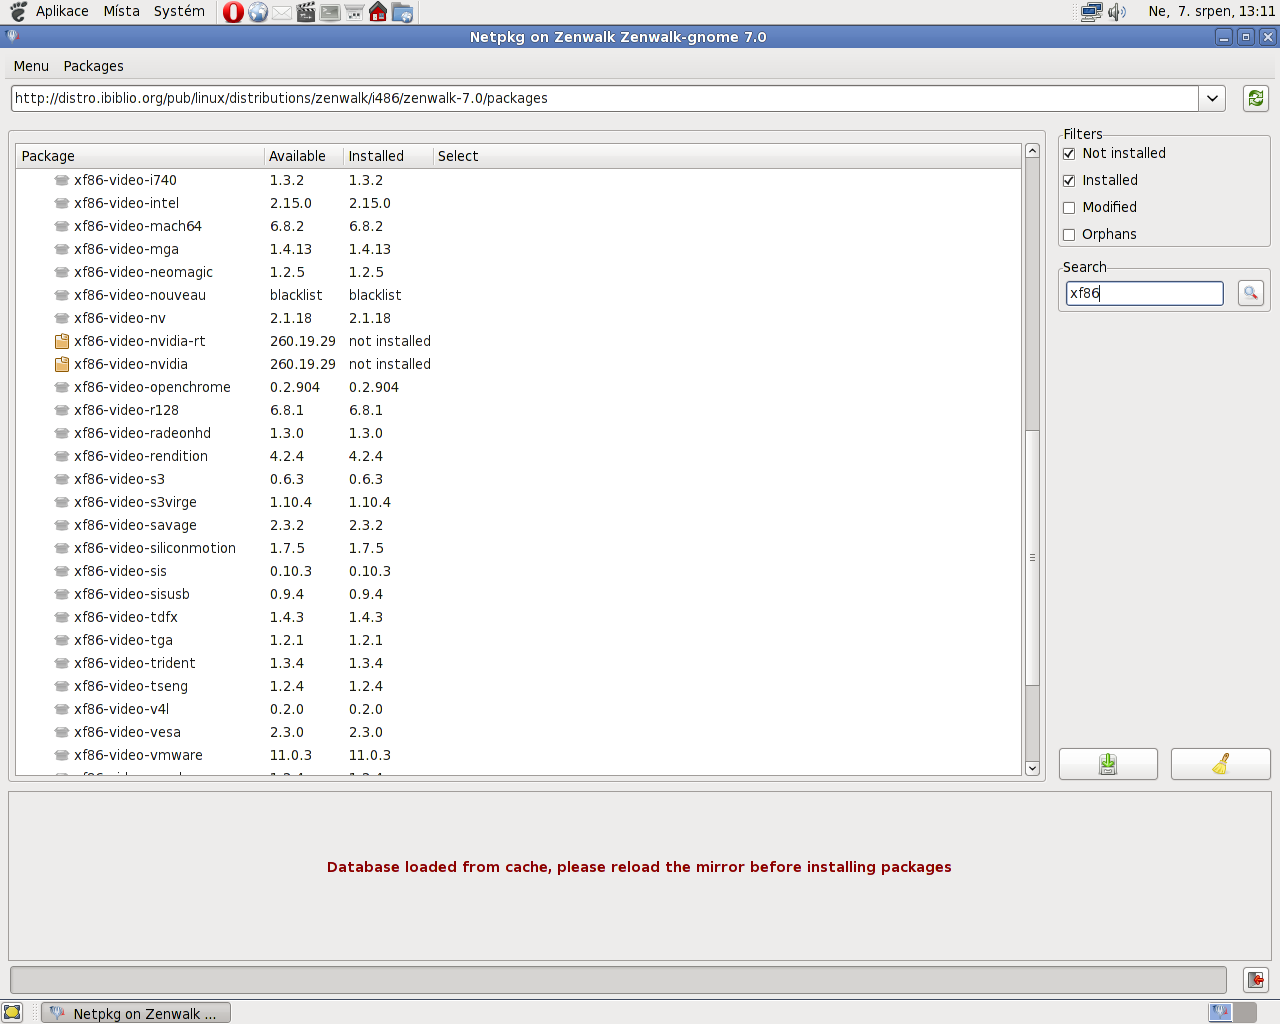
Task: Select the xf86-video-nouveau row
Action: pos(518,295)
